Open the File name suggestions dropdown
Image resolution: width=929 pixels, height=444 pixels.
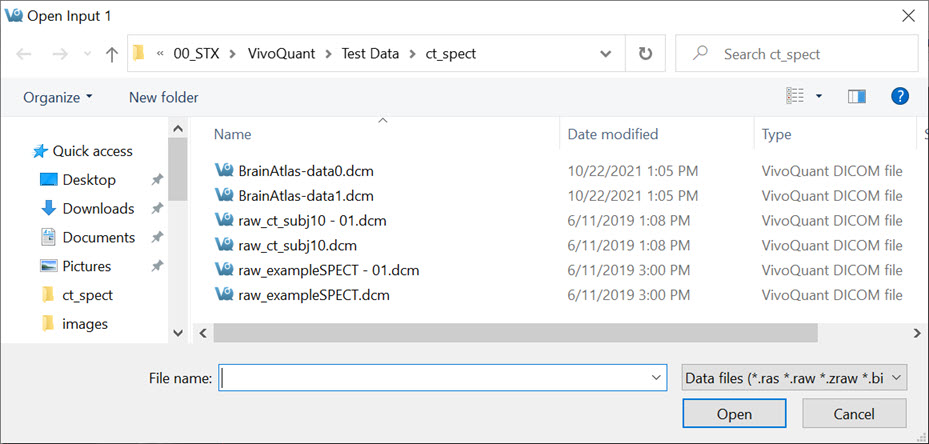(656, 378)
